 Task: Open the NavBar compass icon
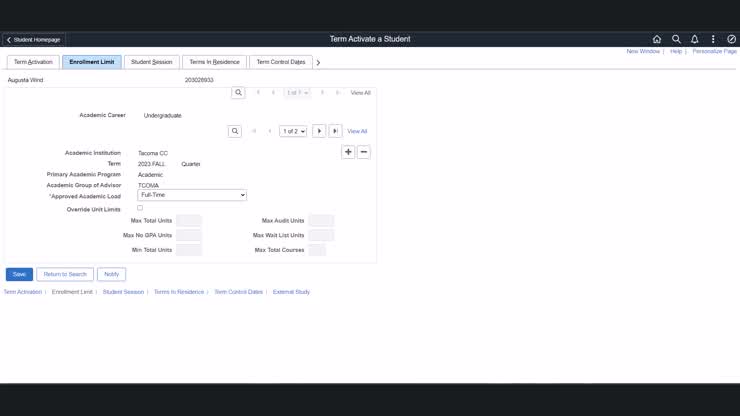tap(731, 39)
